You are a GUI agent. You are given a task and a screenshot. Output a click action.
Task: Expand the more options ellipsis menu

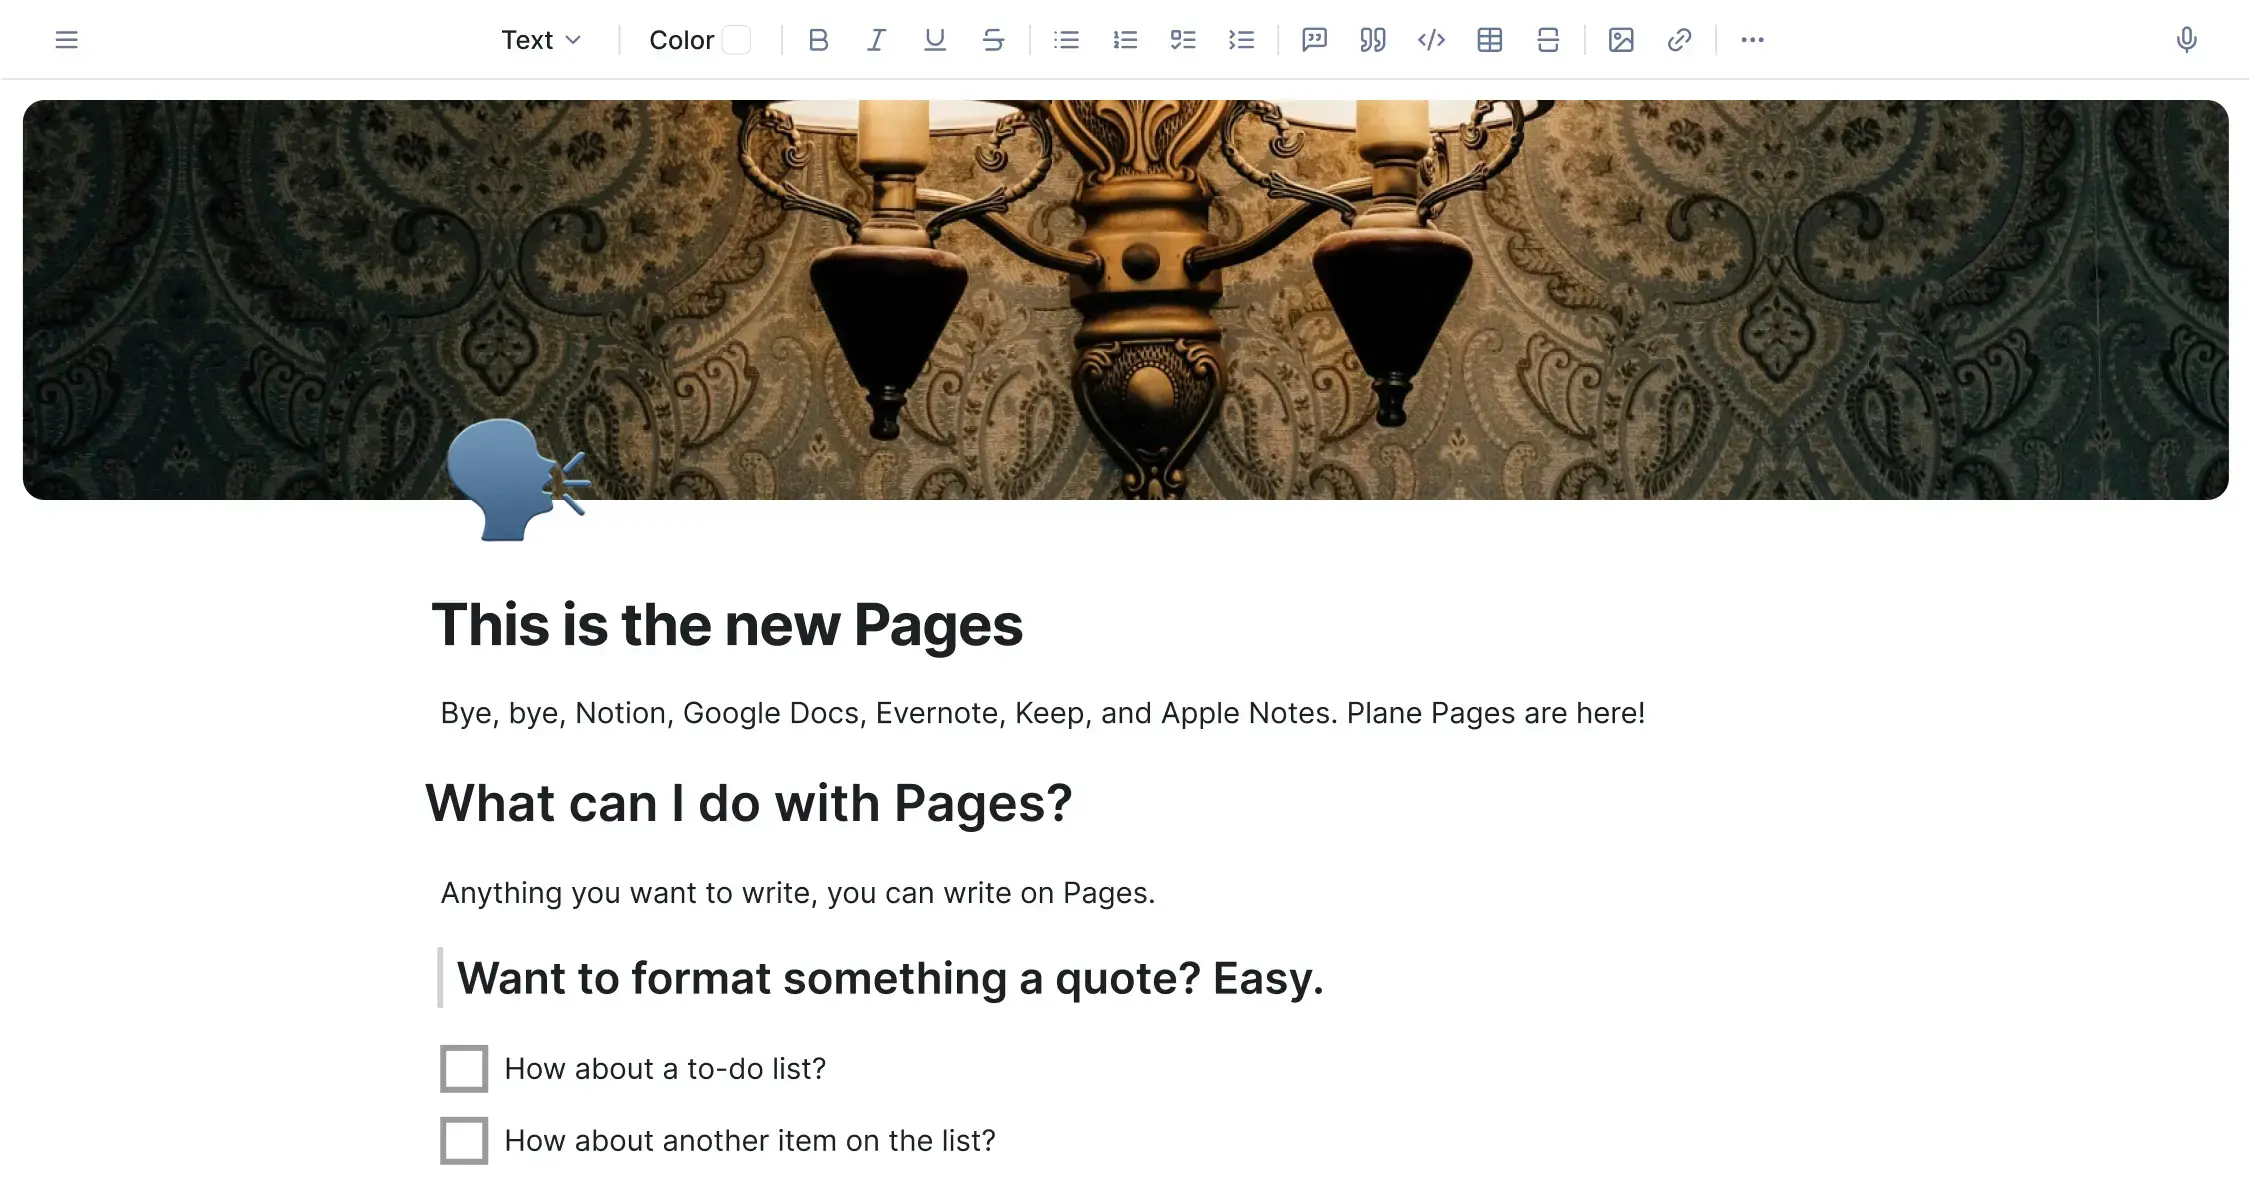pos(1752,40)
